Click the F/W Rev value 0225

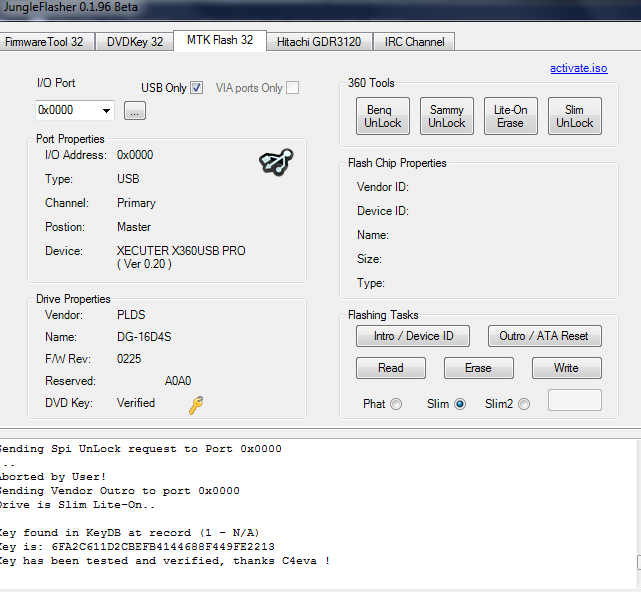(x=129, y=359)
